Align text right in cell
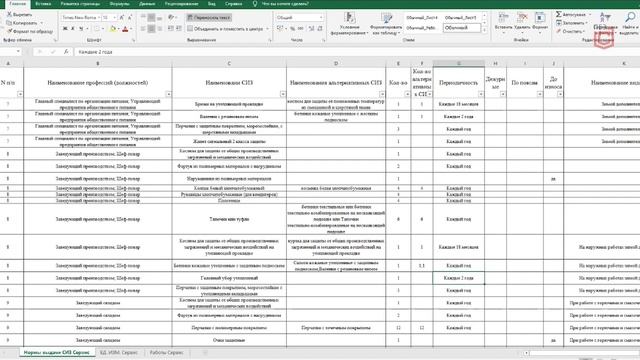The height and width of the screenshot is (360, 640). pos(159,29)
